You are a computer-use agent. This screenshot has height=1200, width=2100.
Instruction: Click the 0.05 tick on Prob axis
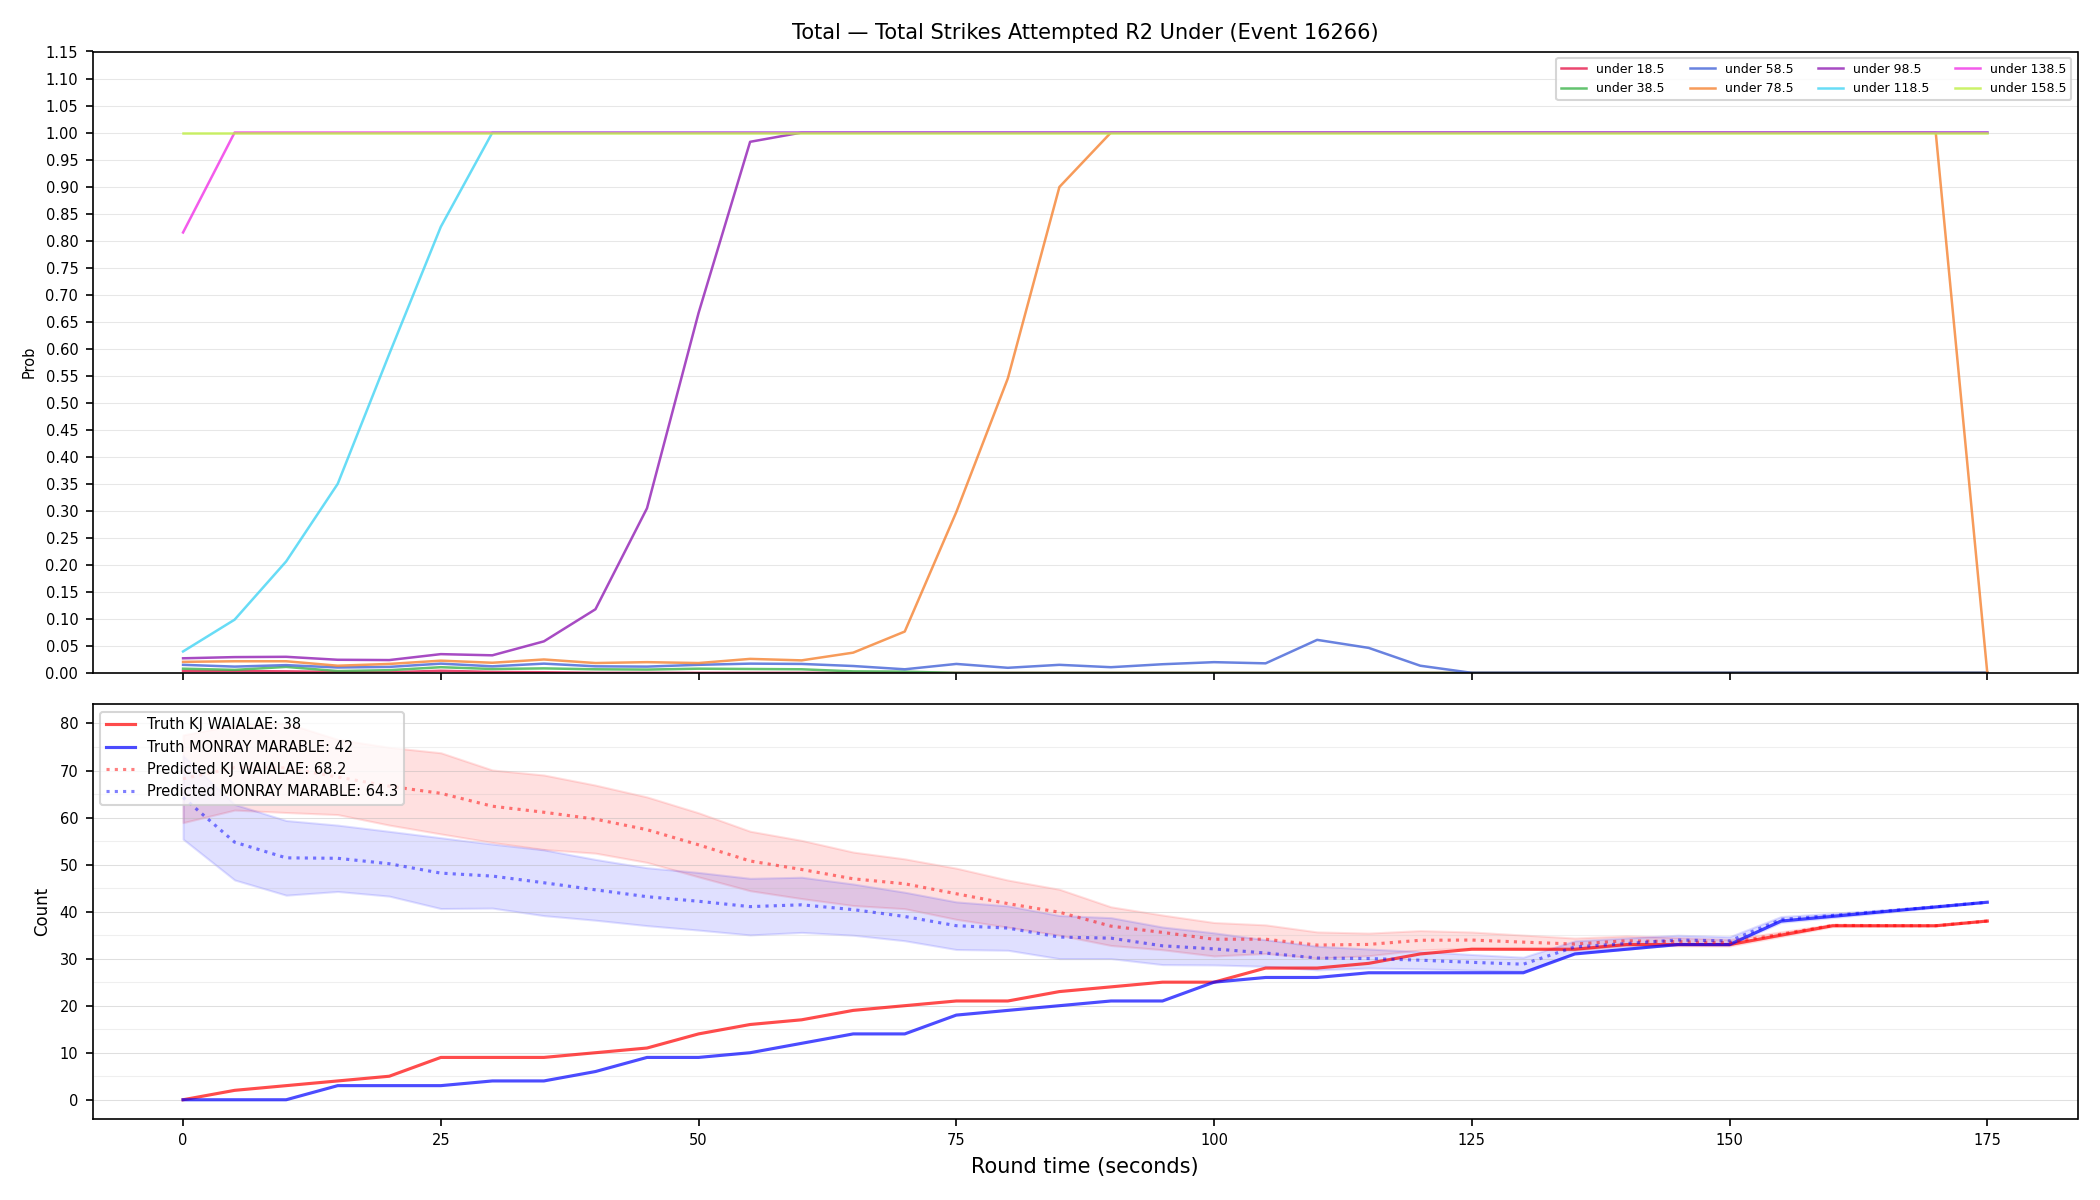click(x=62, y=646)
